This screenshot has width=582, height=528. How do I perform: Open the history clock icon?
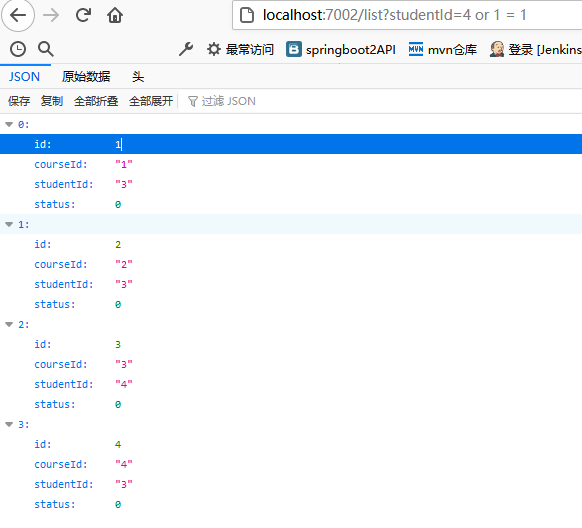coord(18,49)
